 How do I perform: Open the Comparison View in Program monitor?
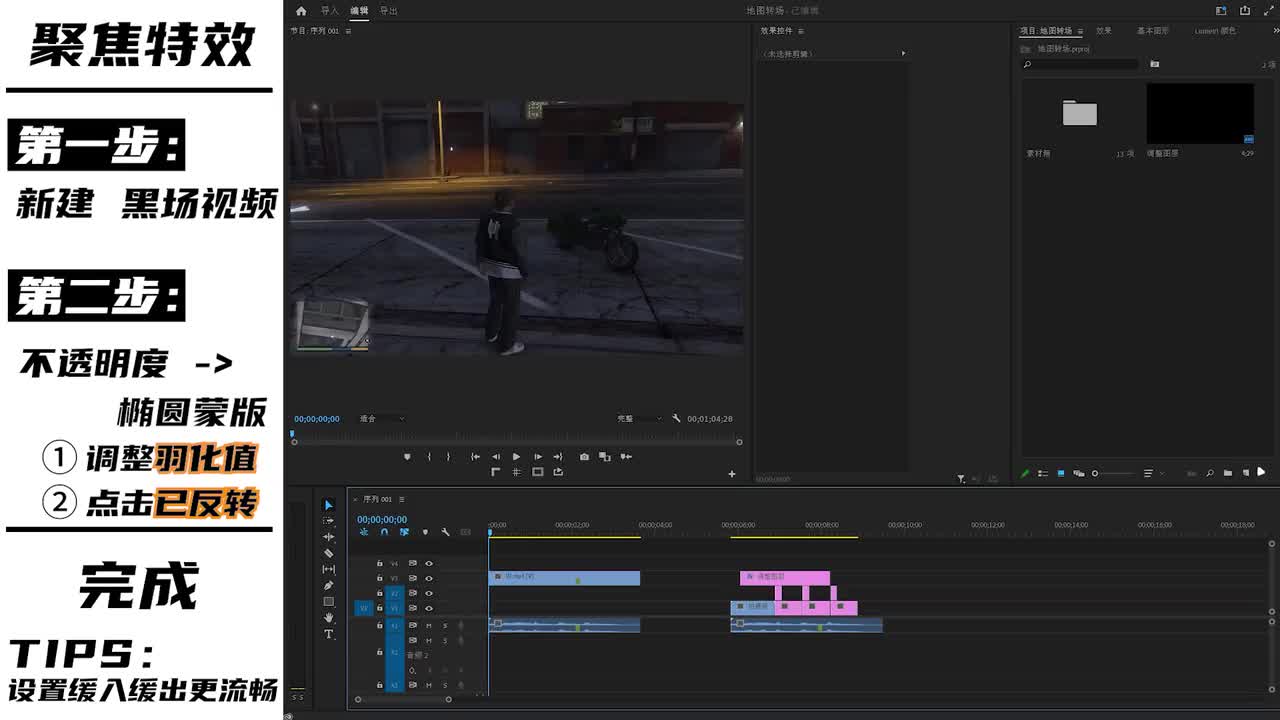click(605, 457)
